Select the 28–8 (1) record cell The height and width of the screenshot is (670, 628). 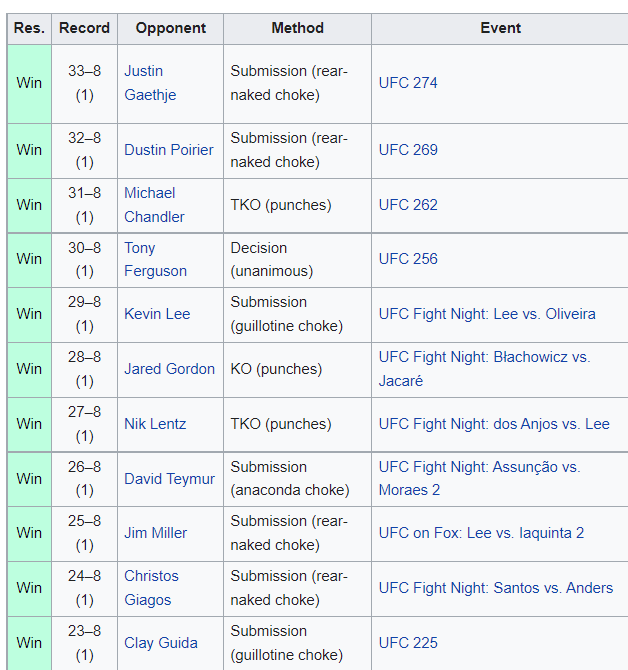pyautogui.click(x=84, y=369)
